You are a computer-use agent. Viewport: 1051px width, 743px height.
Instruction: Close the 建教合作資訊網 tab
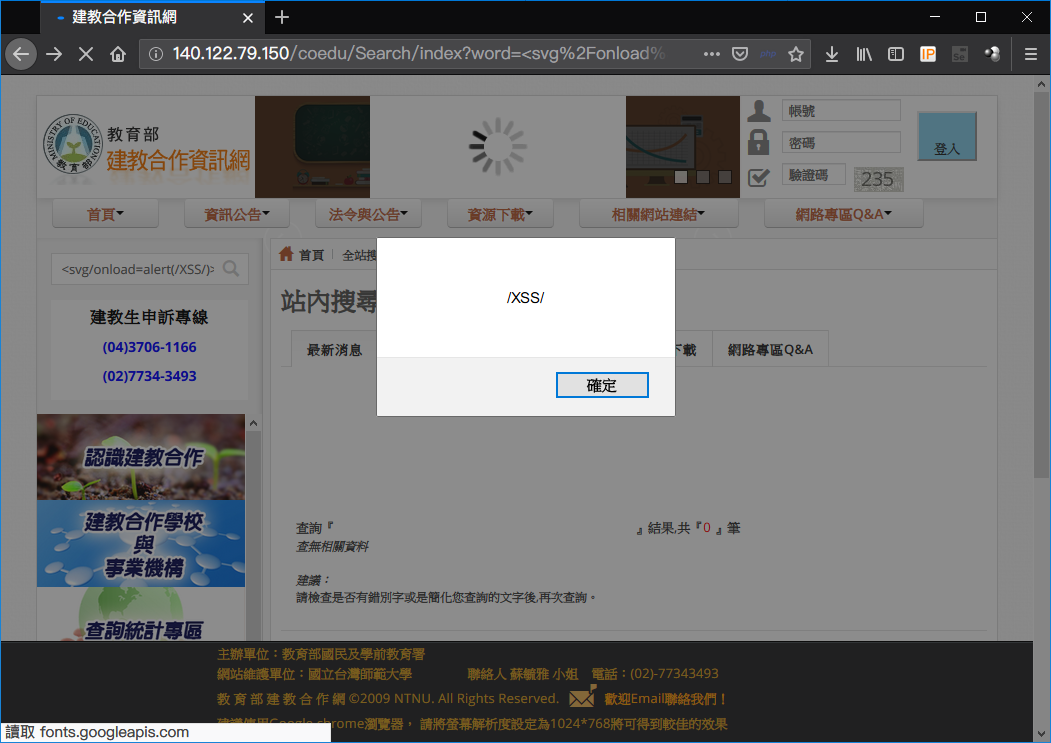pyautogui.click(x=247, y=18)
